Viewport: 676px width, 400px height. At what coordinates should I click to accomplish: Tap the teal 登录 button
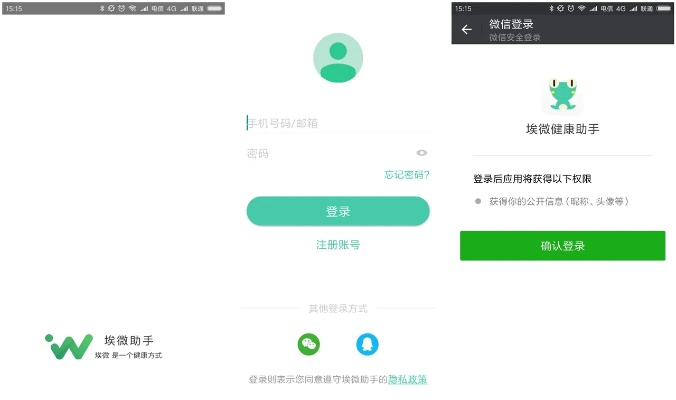pyautogui.click(x=338, y=211)
